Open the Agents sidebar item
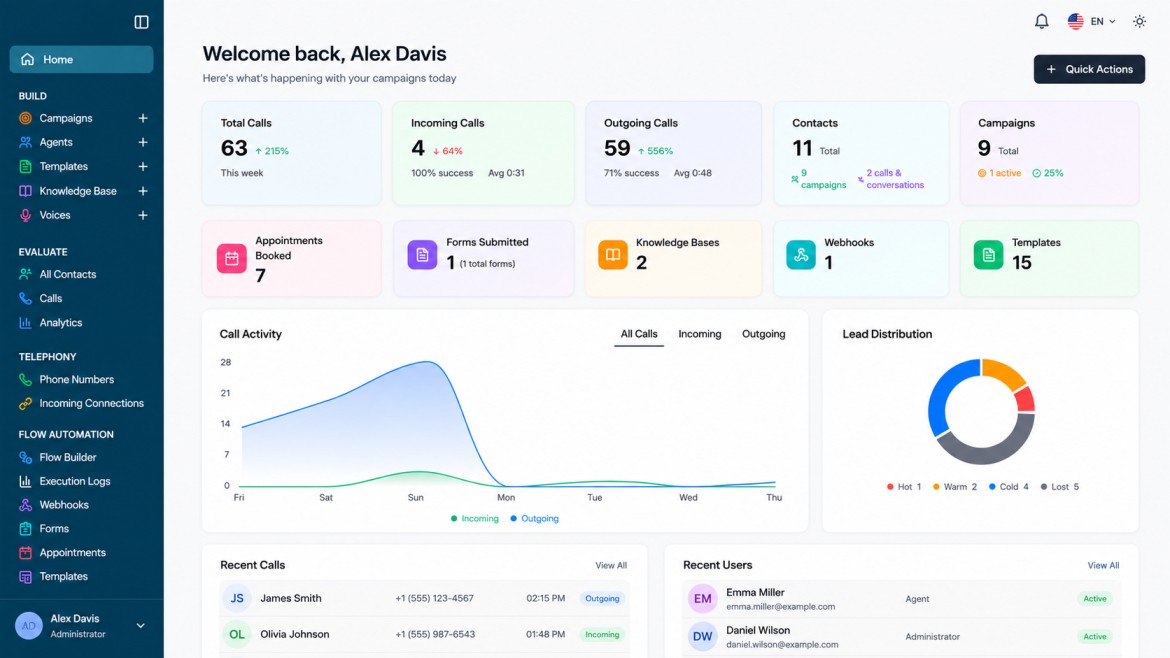Screen dimensions: 1170x658 tap(55, 142)
